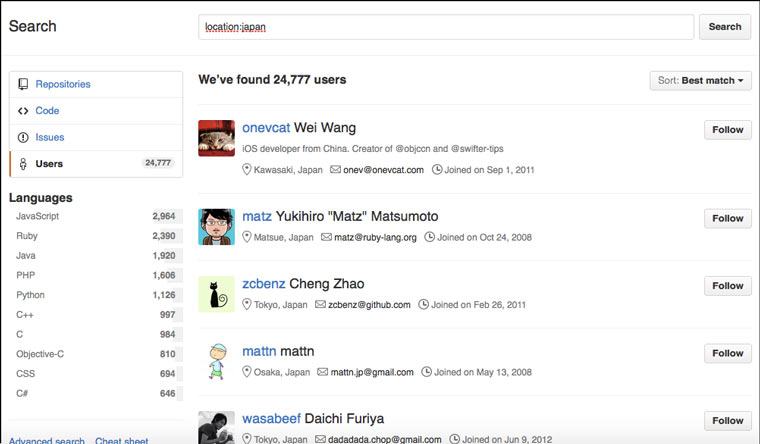The height and width of the screenshot is (444, 760).
Task: Open matz's cartoon avatar
Action: 216,227
